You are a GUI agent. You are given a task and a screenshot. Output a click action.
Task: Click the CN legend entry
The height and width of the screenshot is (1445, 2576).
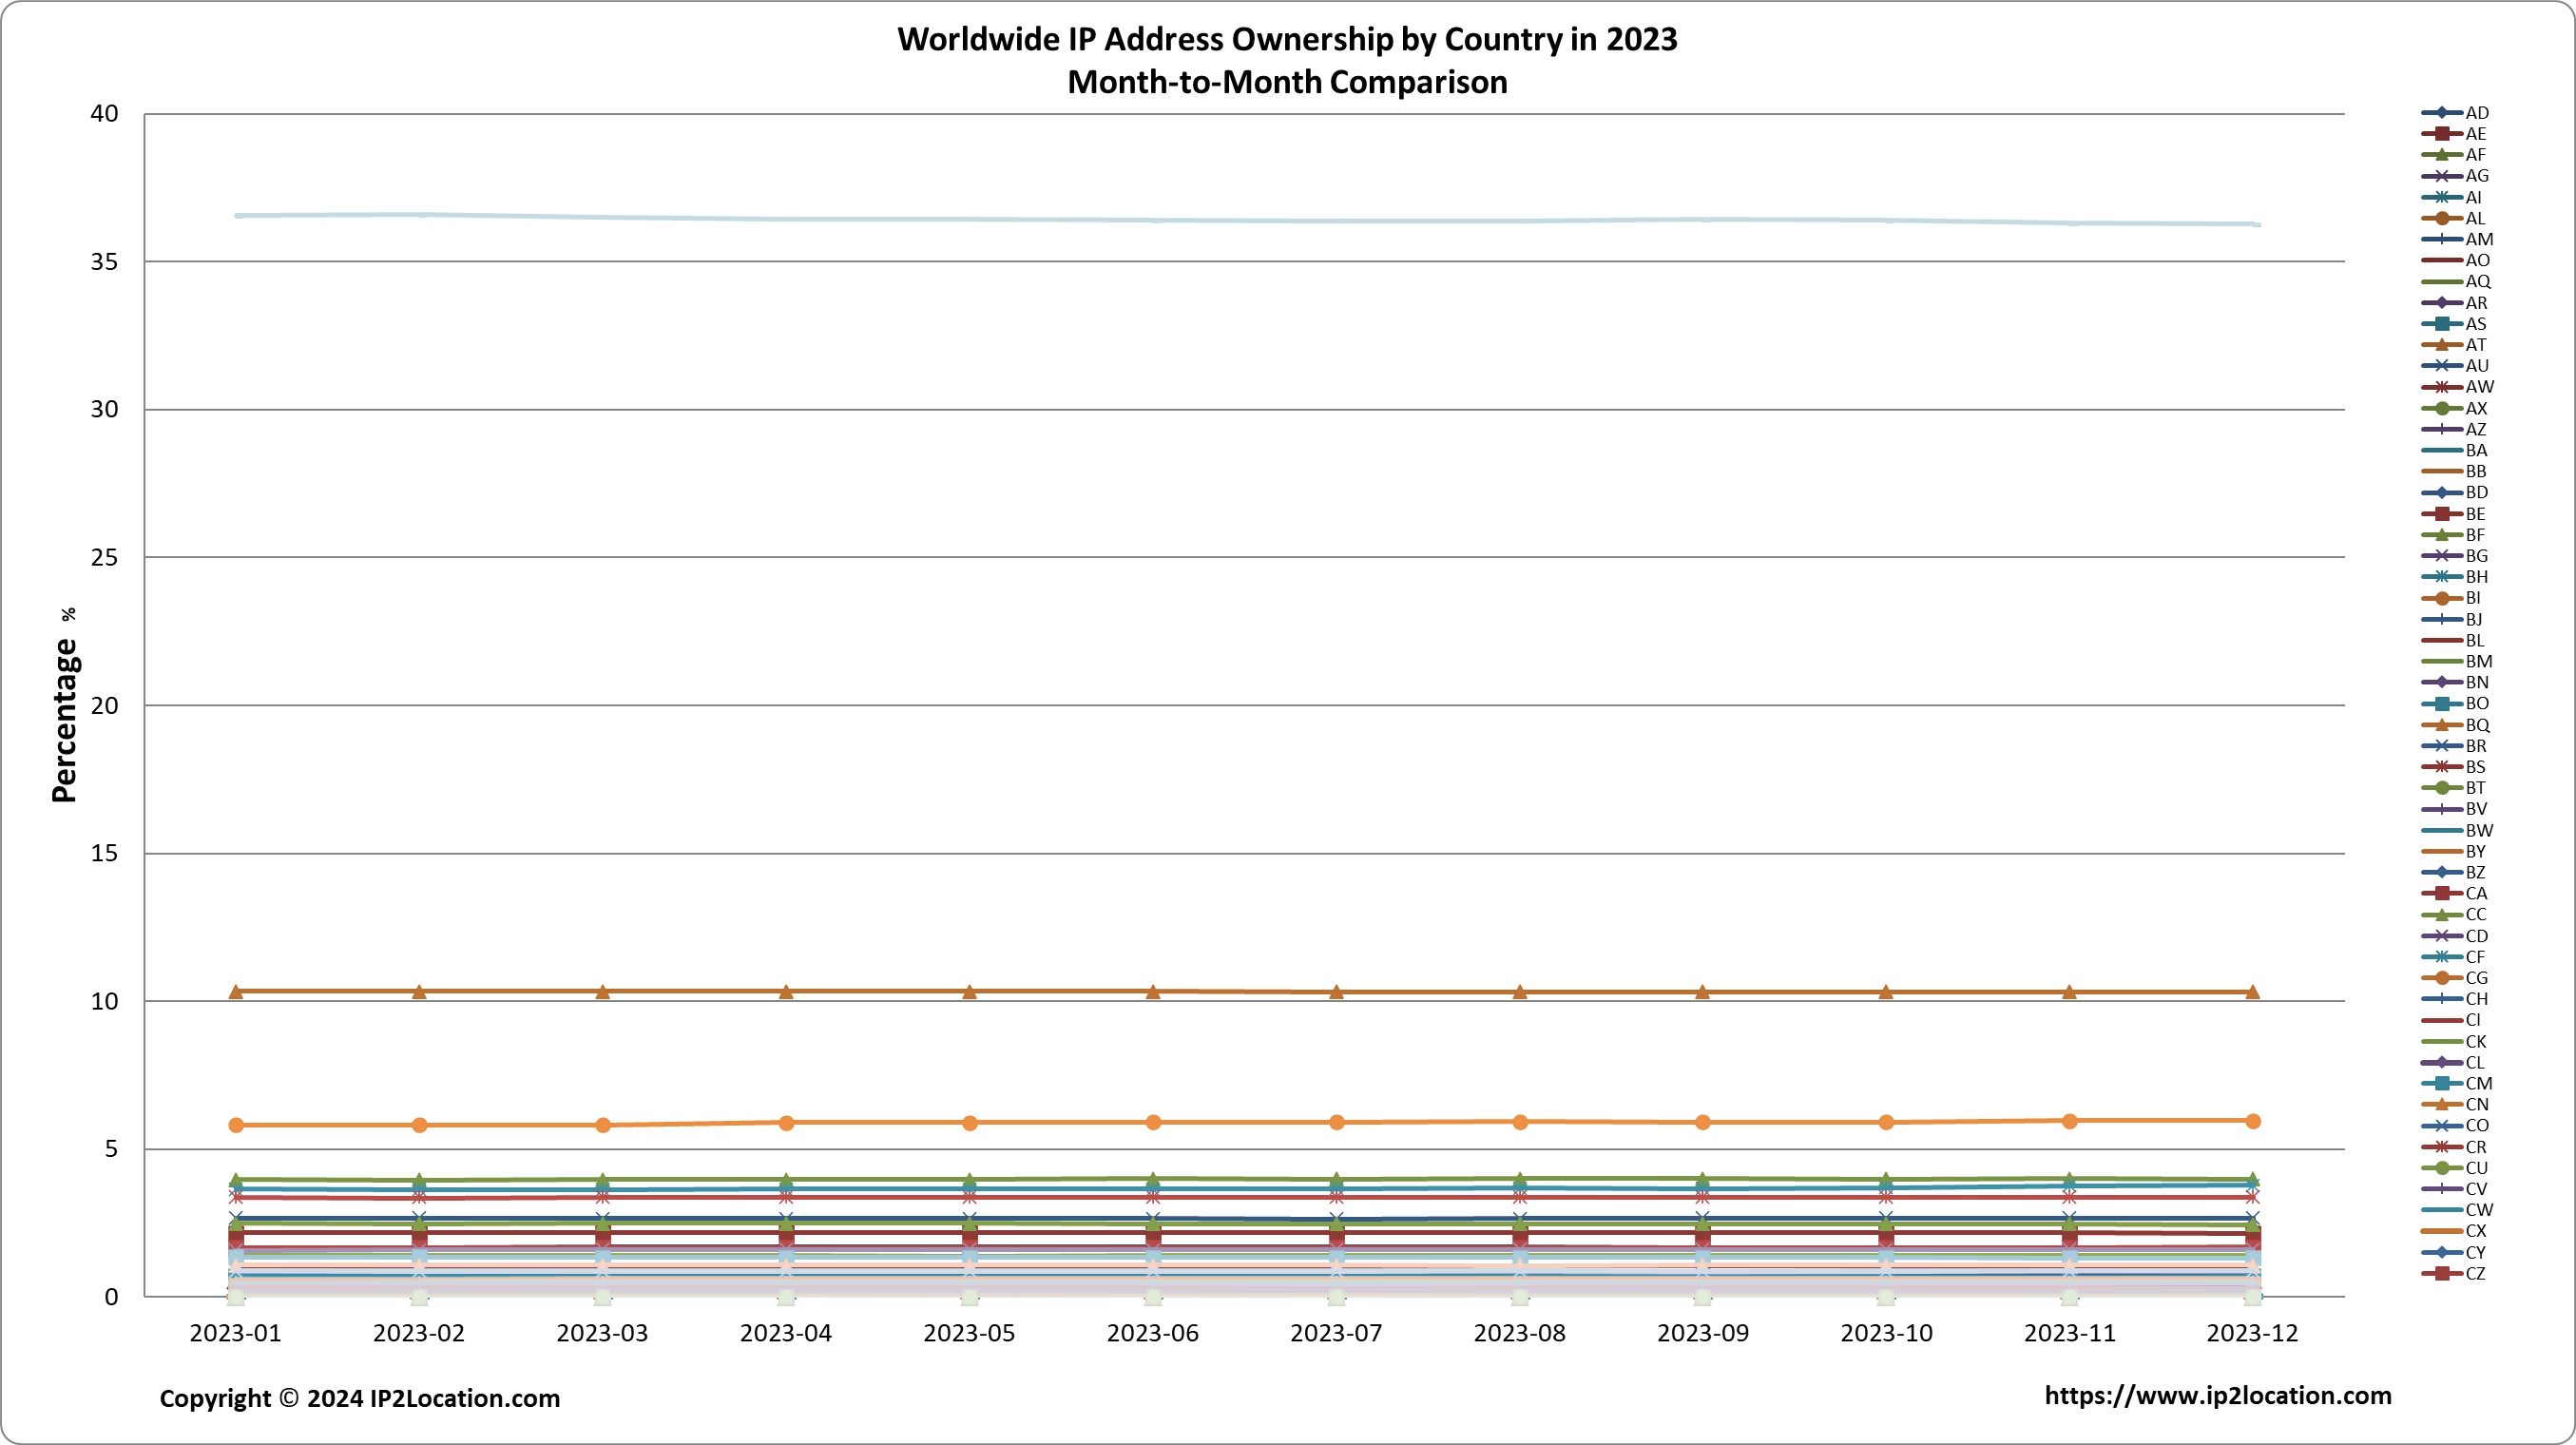[x=2455, y=1105]
